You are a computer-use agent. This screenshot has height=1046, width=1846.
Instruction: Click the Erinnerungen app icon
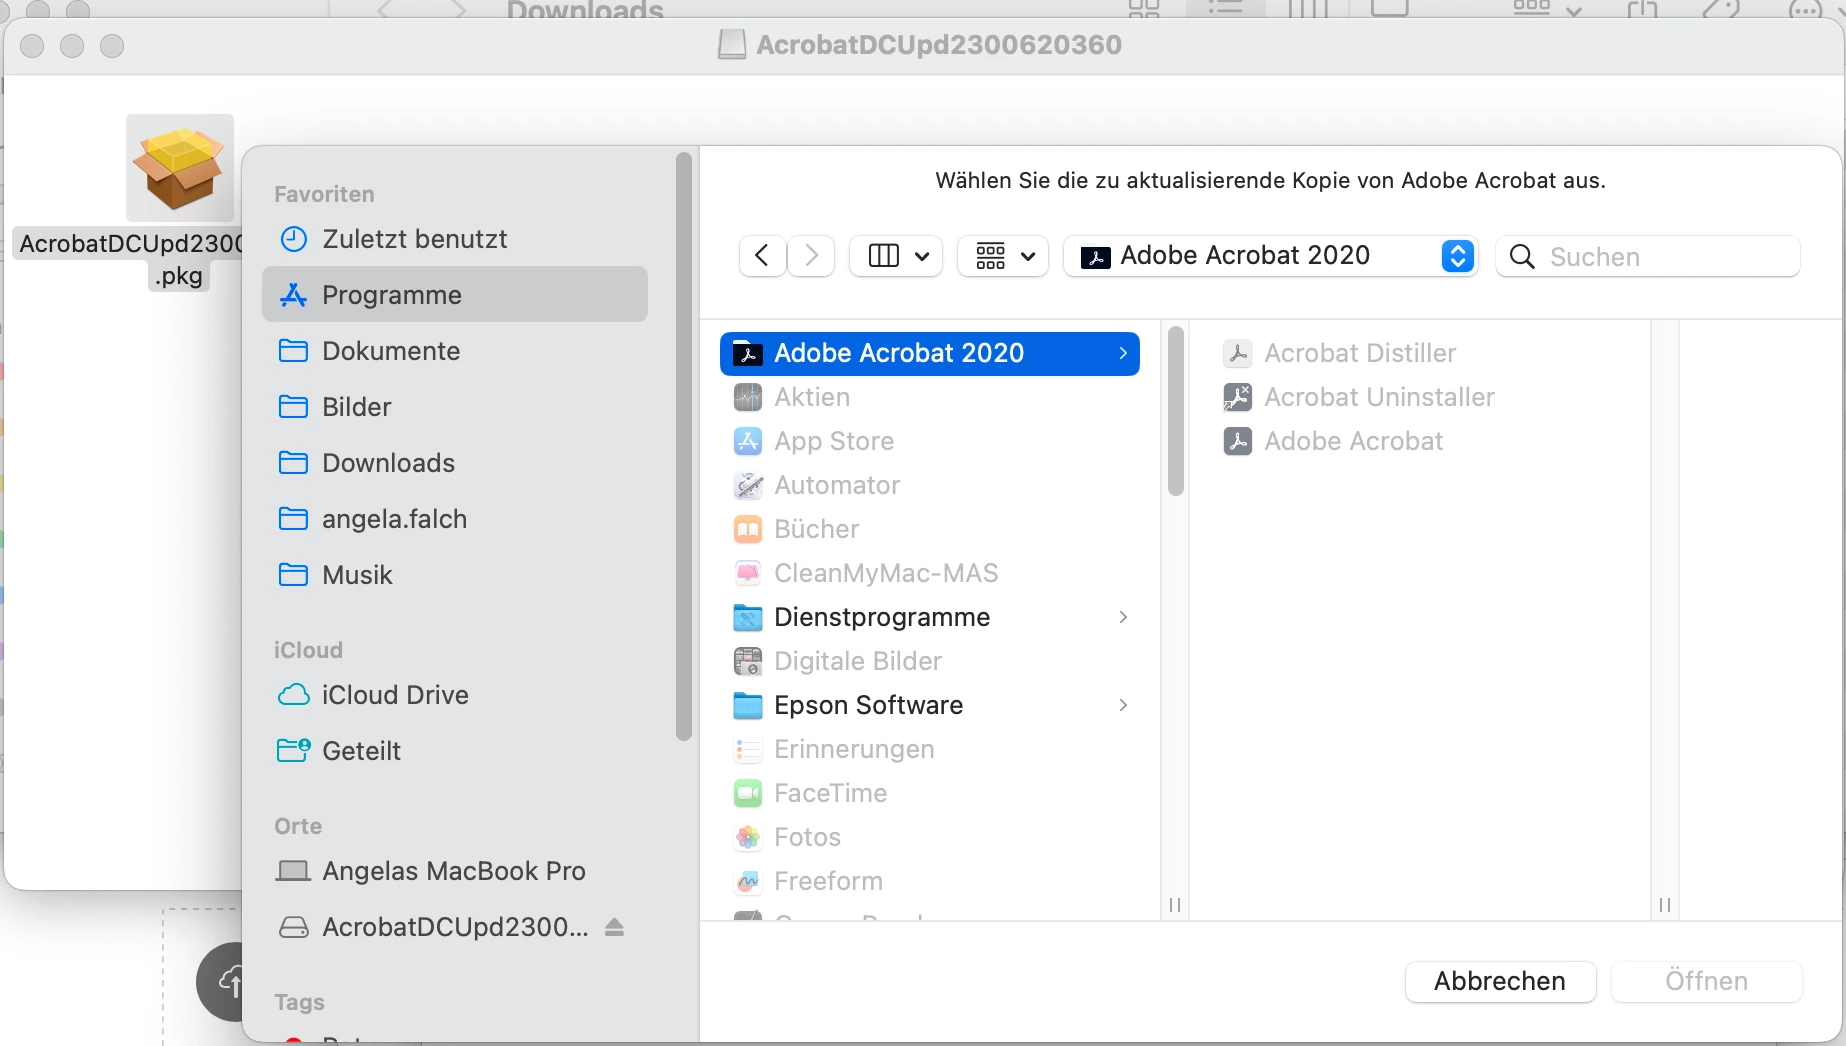(748, 749)
